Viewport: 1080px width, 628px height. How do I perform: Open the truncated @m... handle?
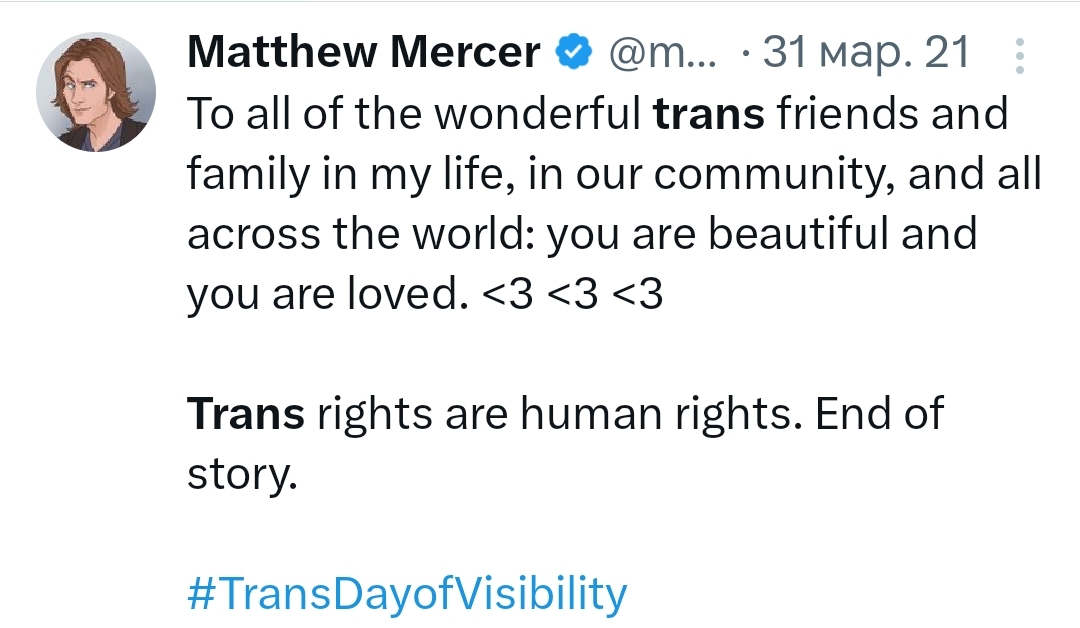pos(660,53)
